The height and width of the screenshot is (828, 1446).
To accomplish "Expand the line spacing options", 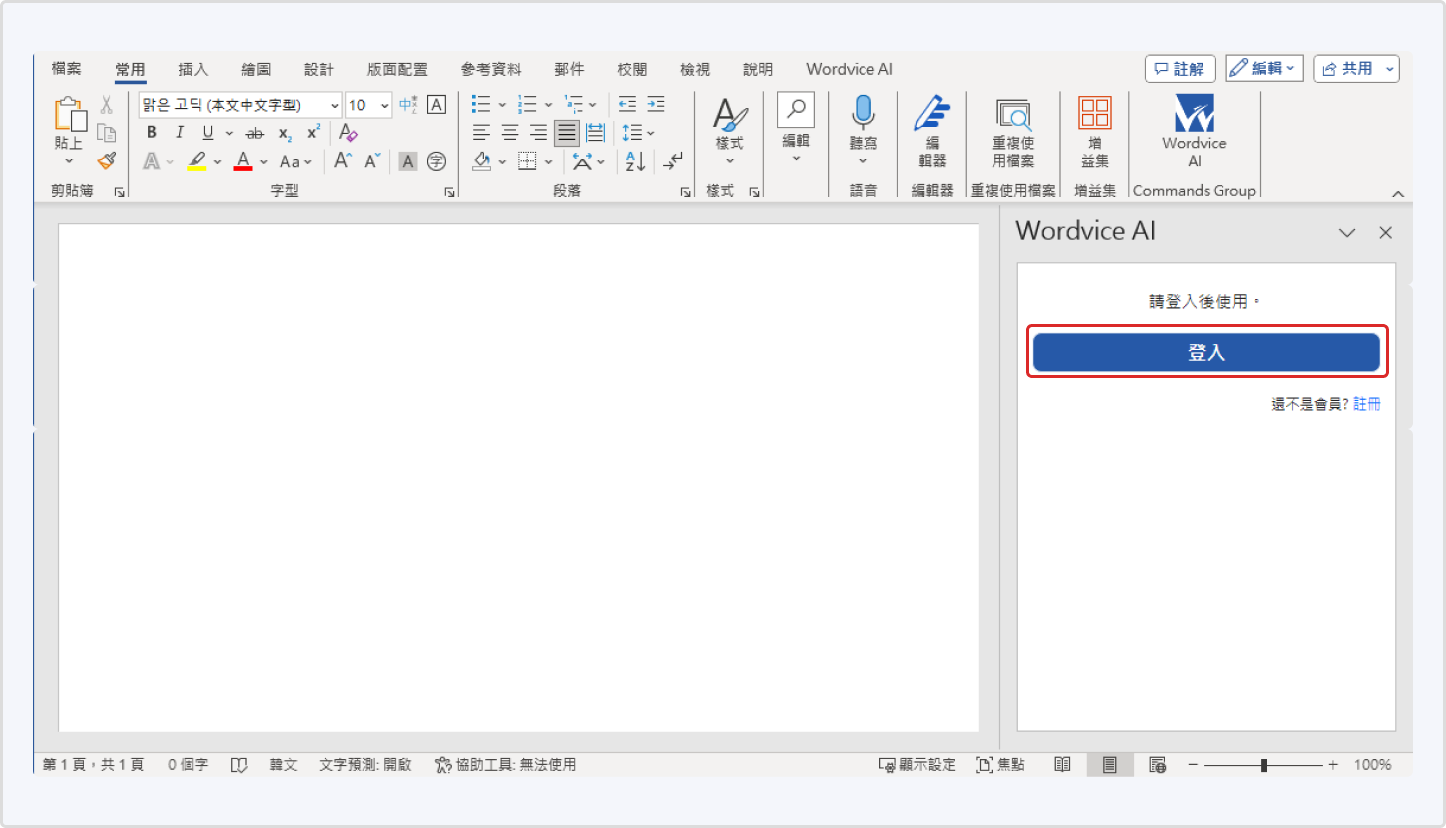I will [651, 132].
